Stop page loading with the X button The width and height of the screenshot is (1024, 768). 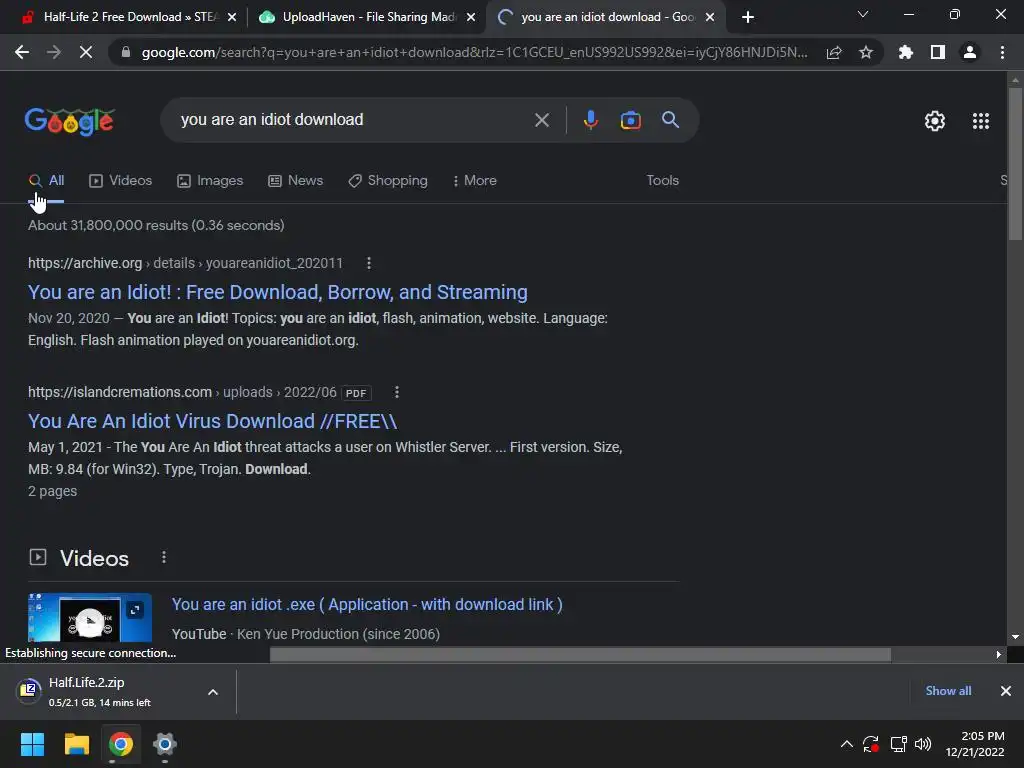click(86, 52)
